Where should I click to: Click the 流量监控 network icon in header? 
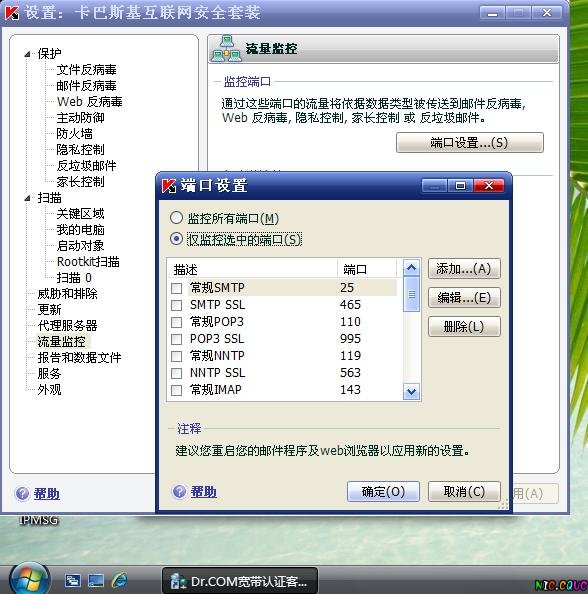227,48
